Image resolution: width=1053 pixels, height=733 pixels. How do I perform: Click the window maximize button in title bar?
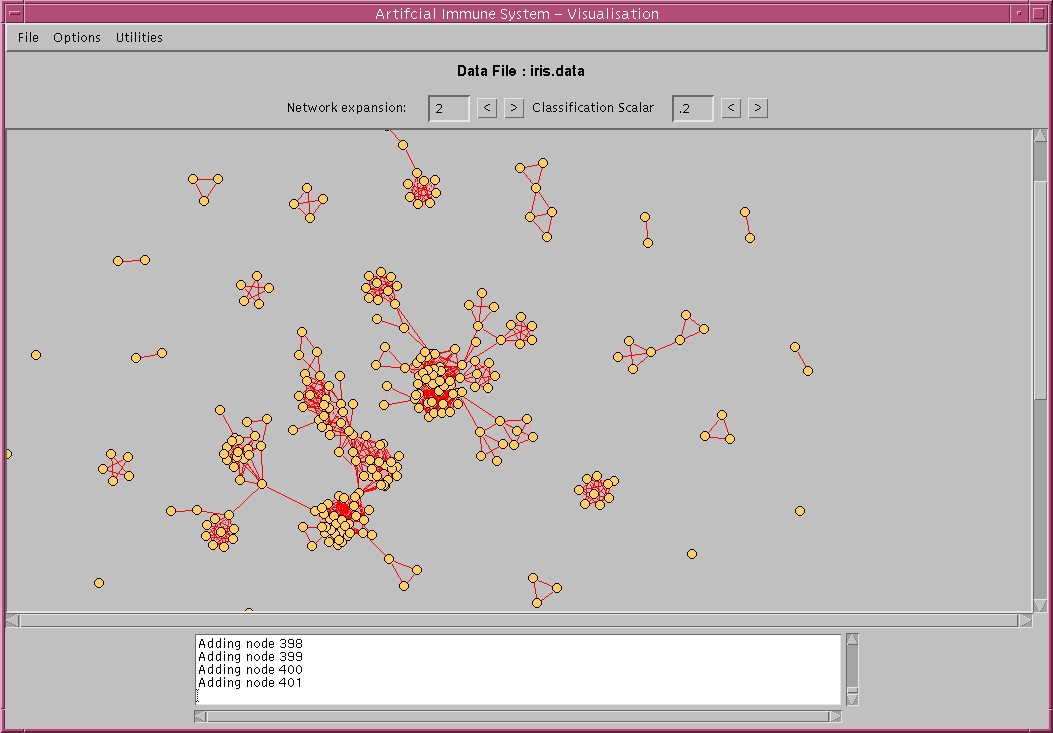(x=1038, y=12)
